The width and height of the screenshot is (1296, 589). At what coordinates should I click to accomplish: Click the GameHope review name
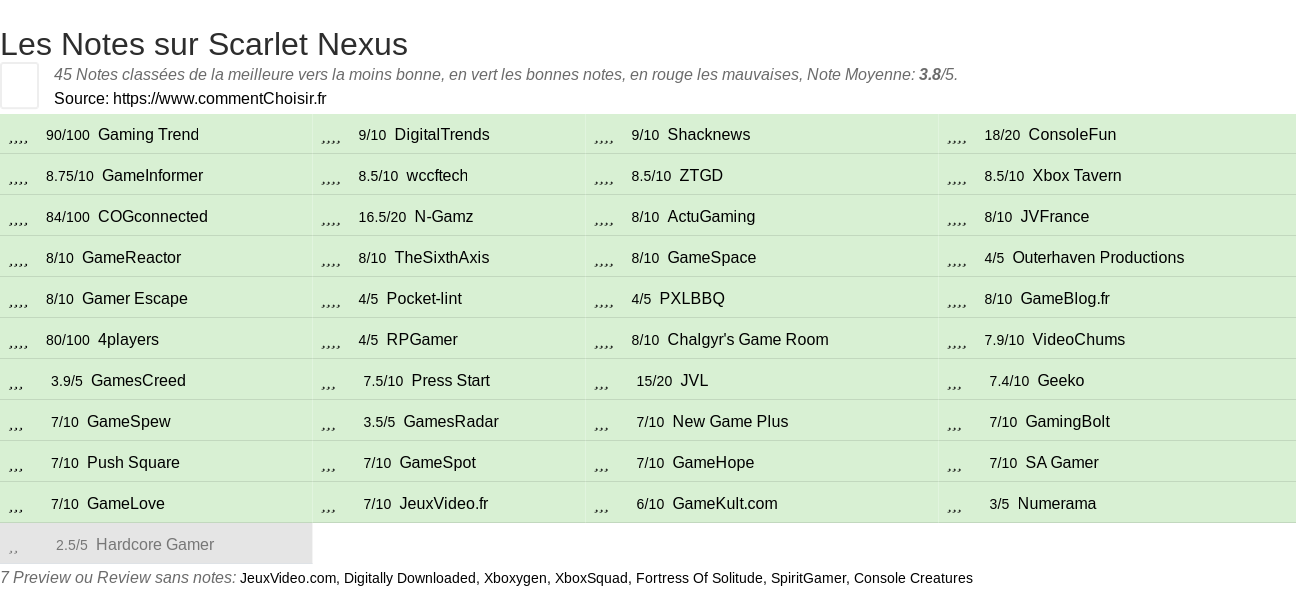pyautogui.click(x=713, y=463)
